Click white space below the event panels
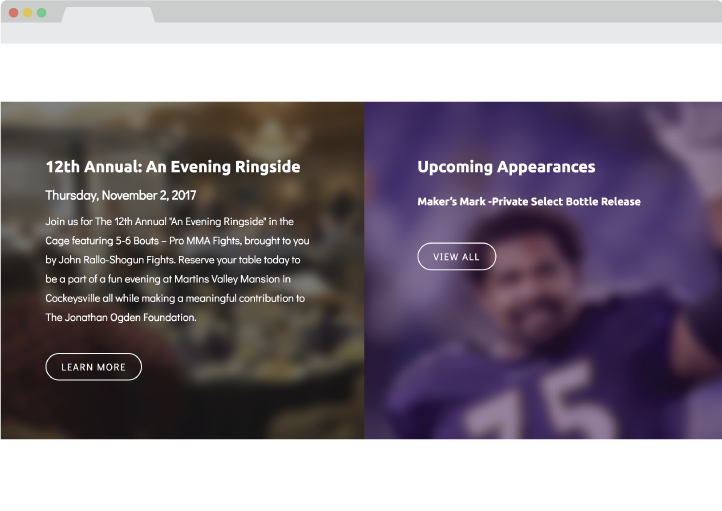This screenshot has width=722, height=511. click(x=361, y=474)
